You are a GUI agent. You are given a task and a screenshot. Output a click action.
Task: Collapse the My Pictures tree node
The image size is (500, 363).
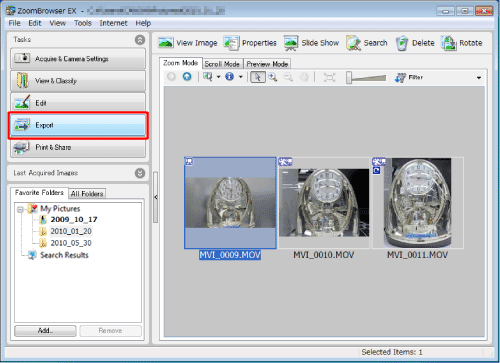tap(20, 210)
